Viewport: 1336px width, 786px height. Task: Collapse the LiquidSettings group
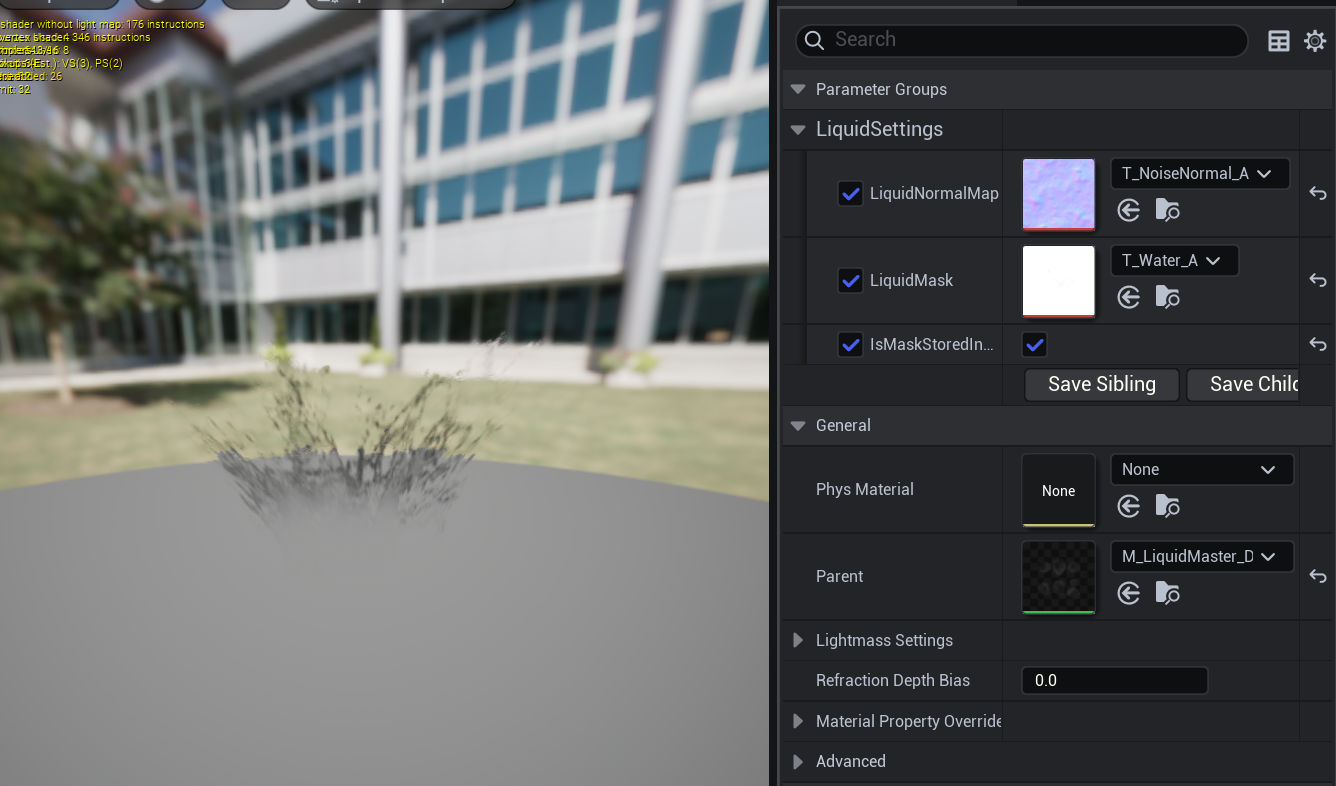pyautogui.click(x=797, y=129)
